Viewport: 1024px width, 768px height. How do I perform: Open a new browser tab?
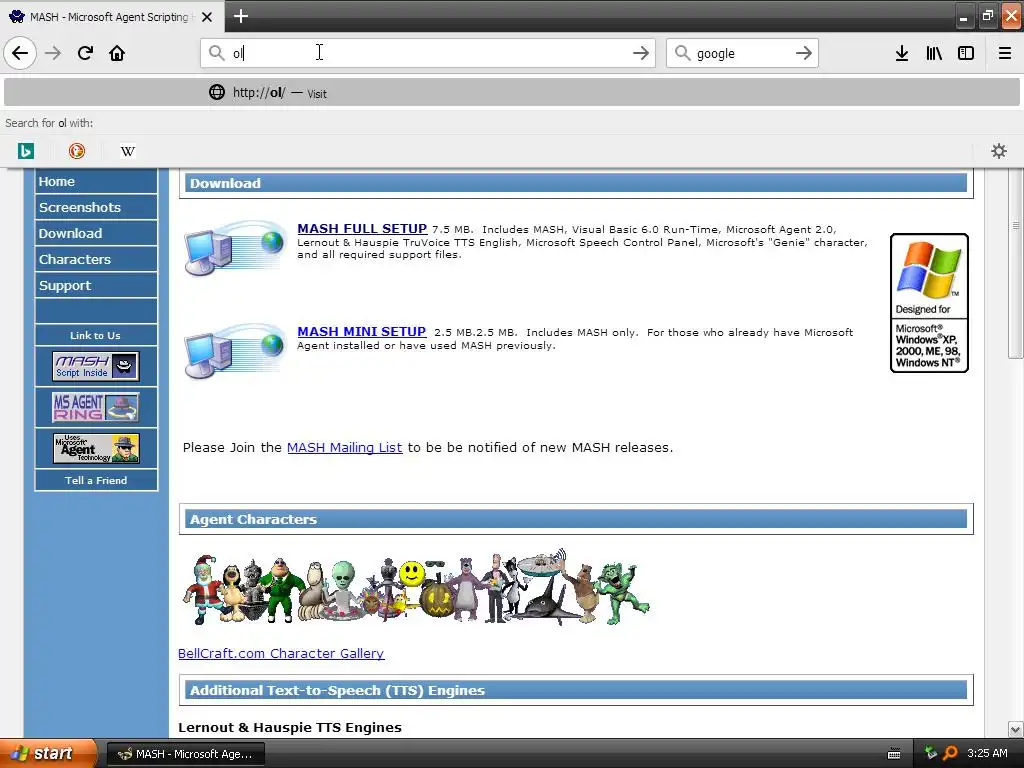240,16
